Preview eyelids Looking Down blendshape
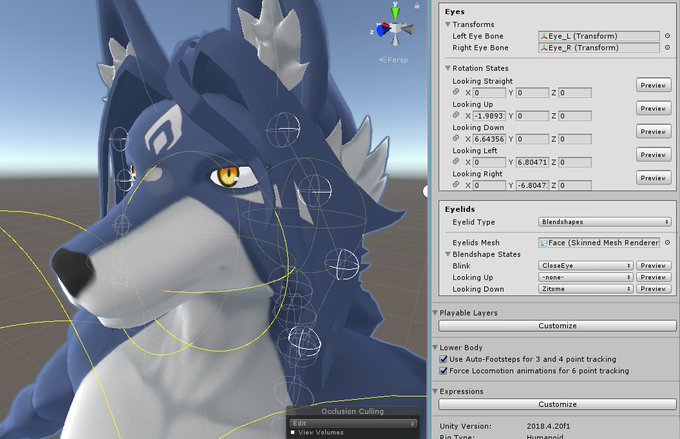The image size is (680, 439). coord(654,289)
